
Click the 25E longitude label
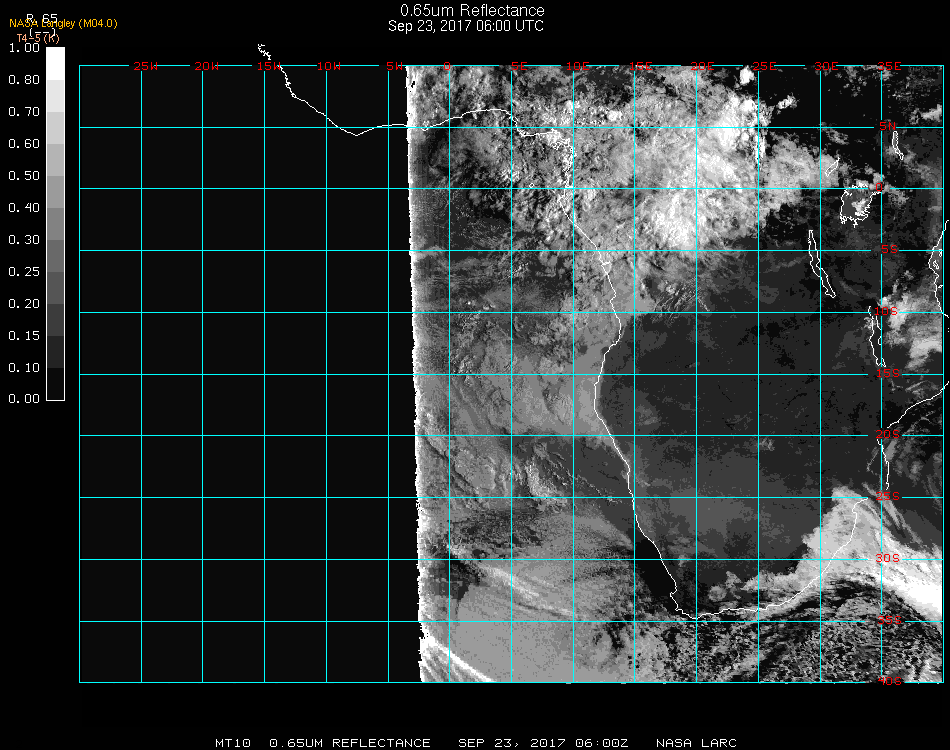coord(765,66)
